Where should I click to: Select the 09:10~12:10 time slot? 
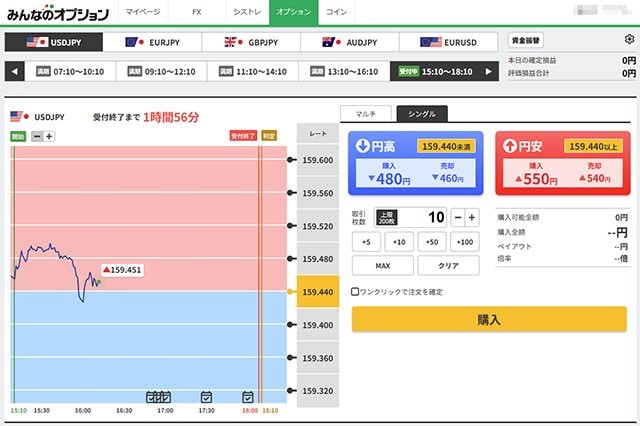[162, 71]
